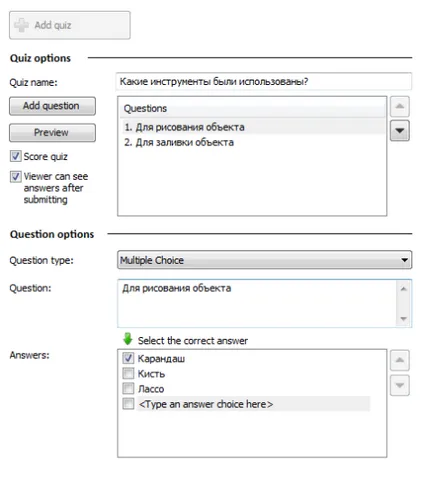Click the Type an answer choice here row
The image size is (434, 488).
(x=253, y=404)
